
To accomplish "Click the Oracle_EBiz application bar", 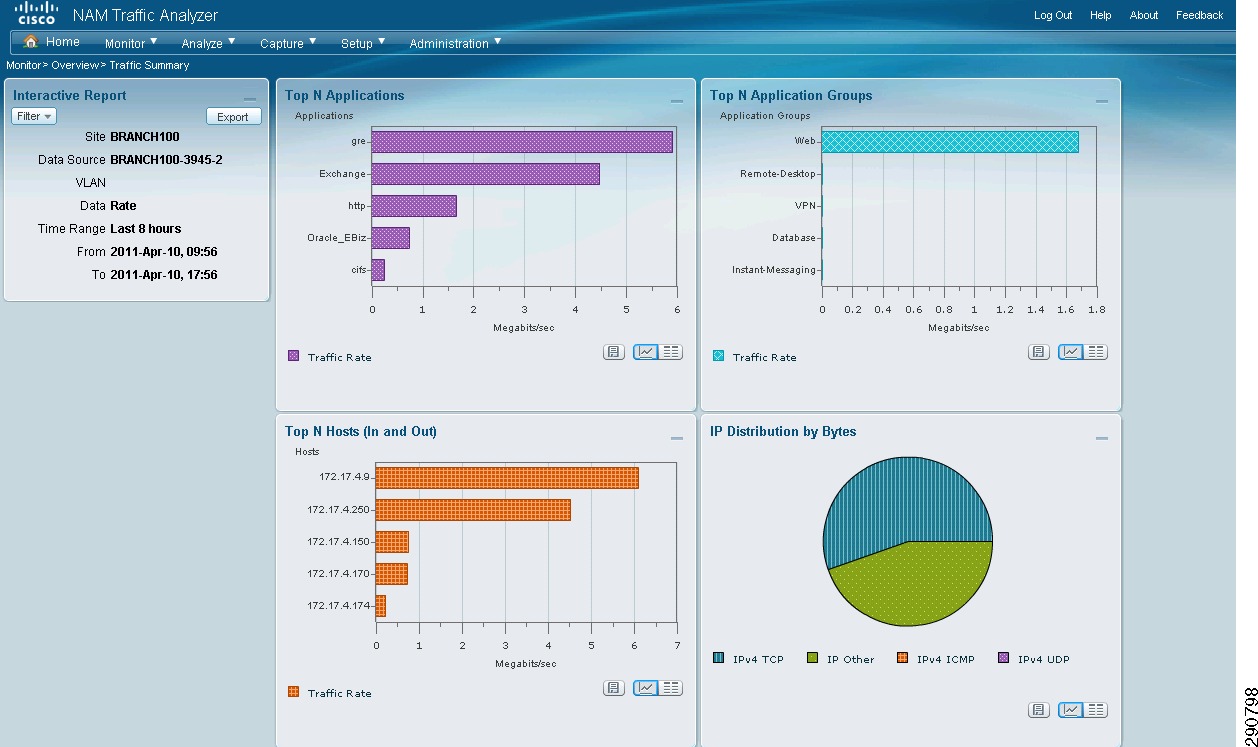I will pyautogui.click(x=391, y=238).
